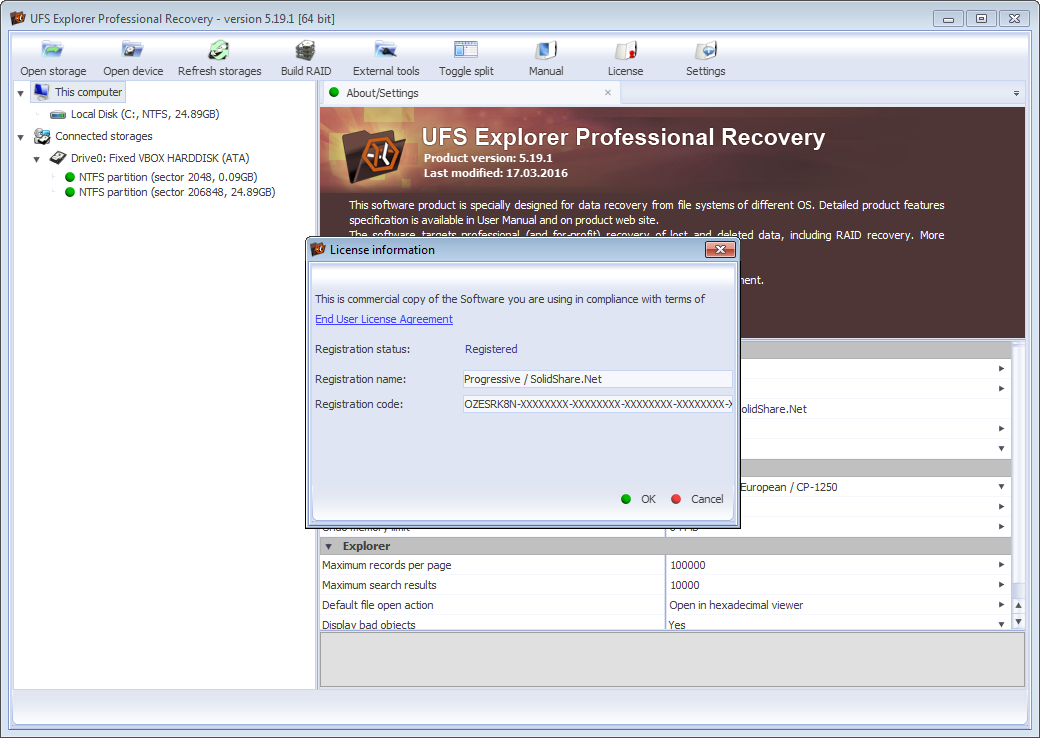Close the About/Settings tab
1040x738 pixels.
(608, 93)
